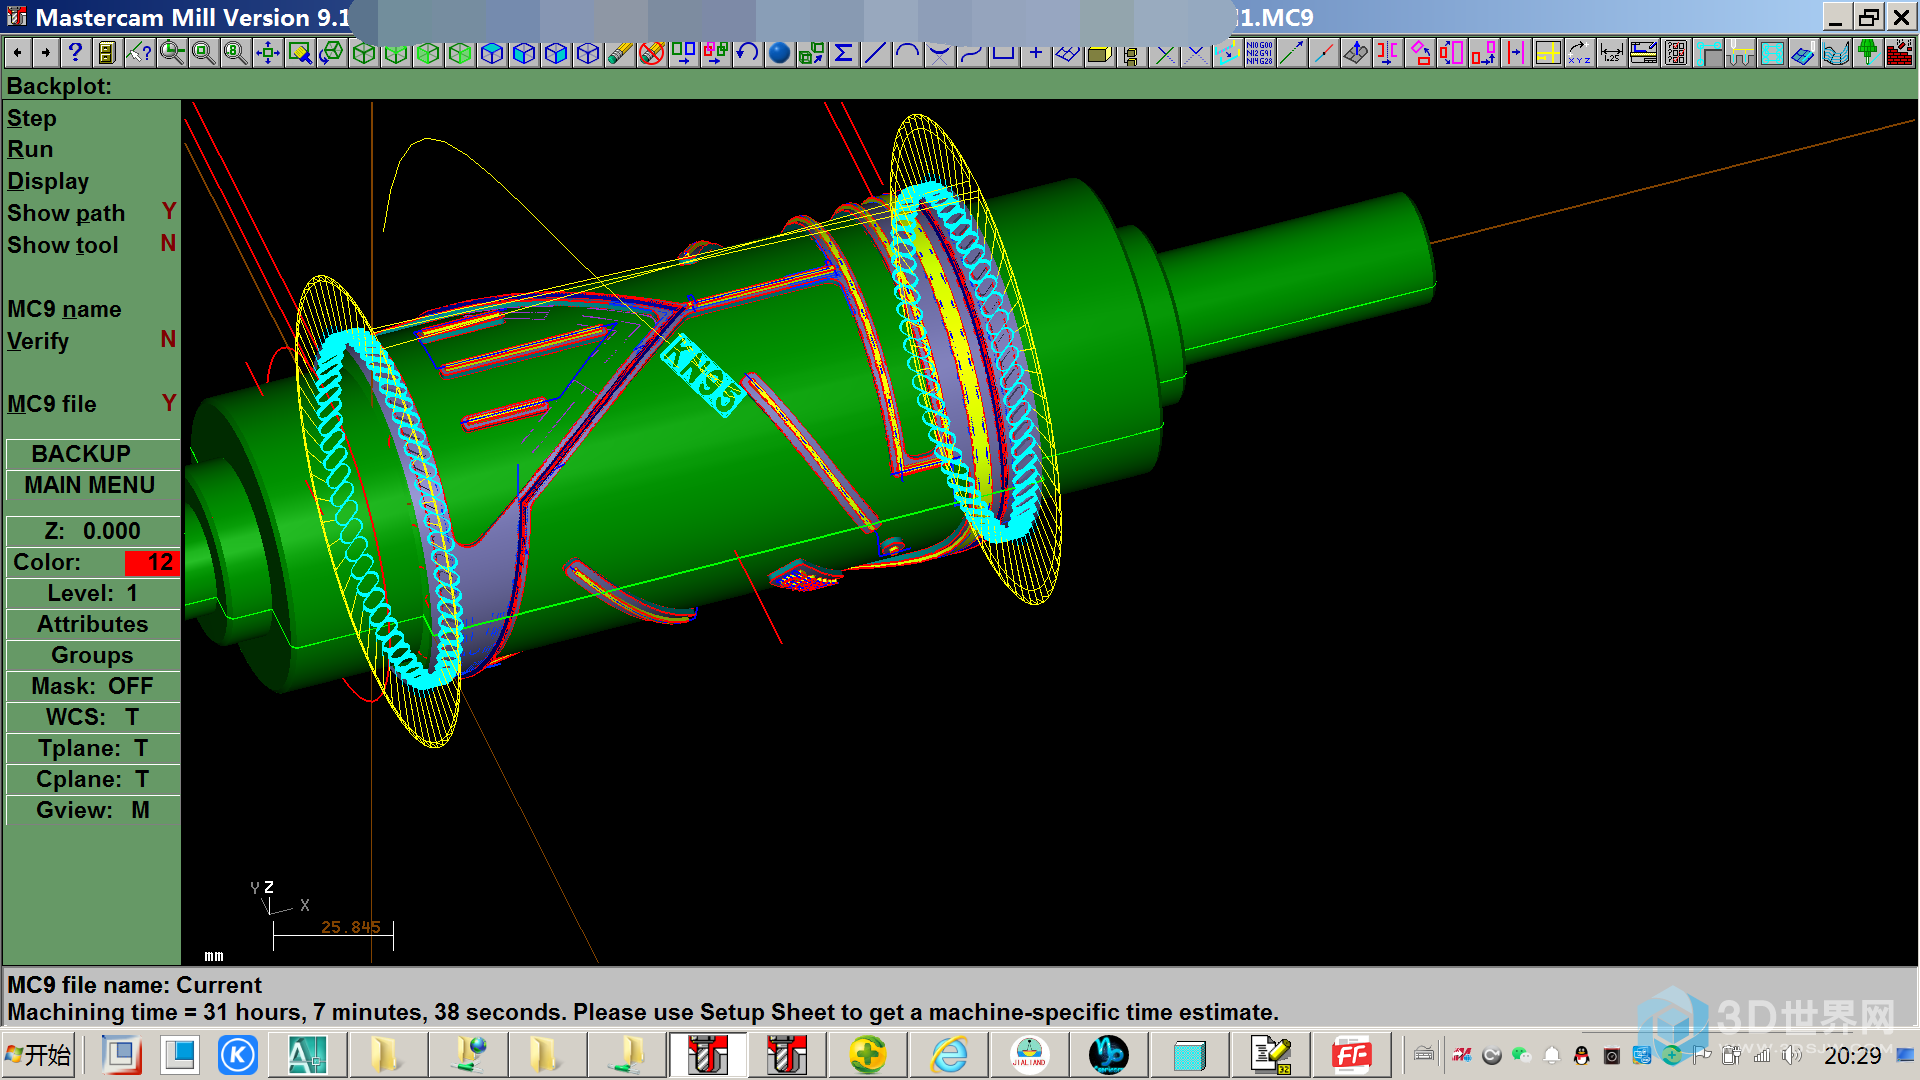1920x1080 pixels.
Task: Toggle Show path setting
Action: 91,213
